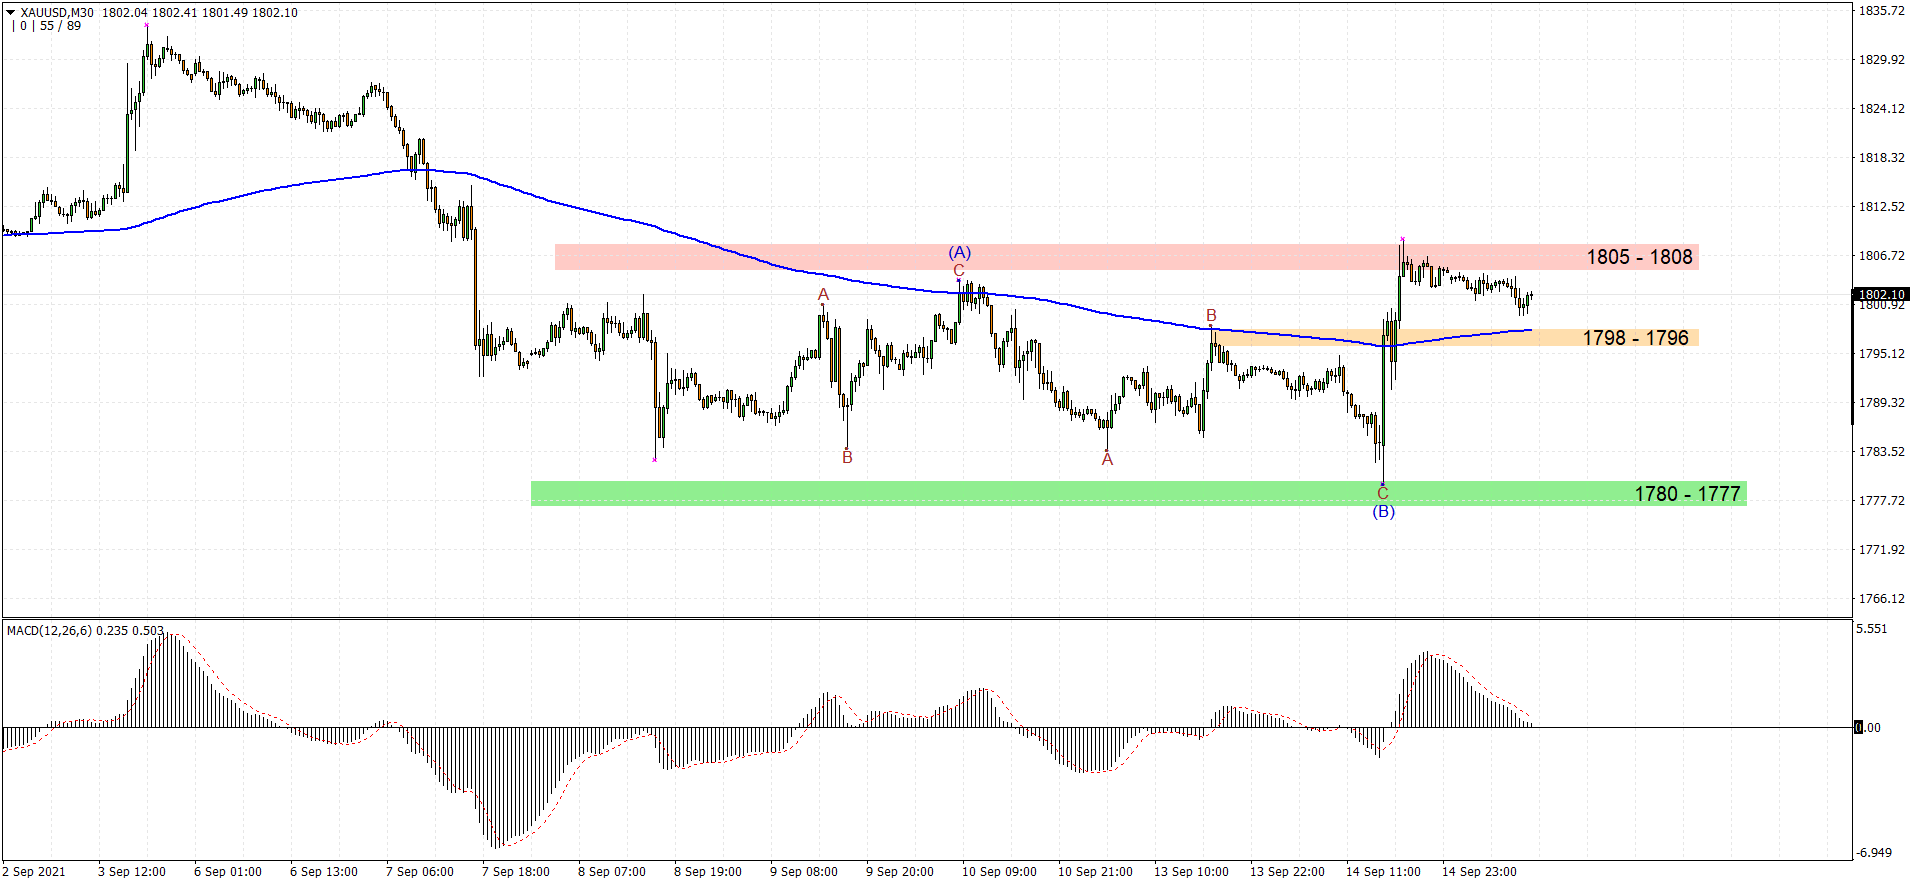The image size is (1916, 884).
Task: Click the 1795.12 price axis label
Action: (x=1881, y=354)
